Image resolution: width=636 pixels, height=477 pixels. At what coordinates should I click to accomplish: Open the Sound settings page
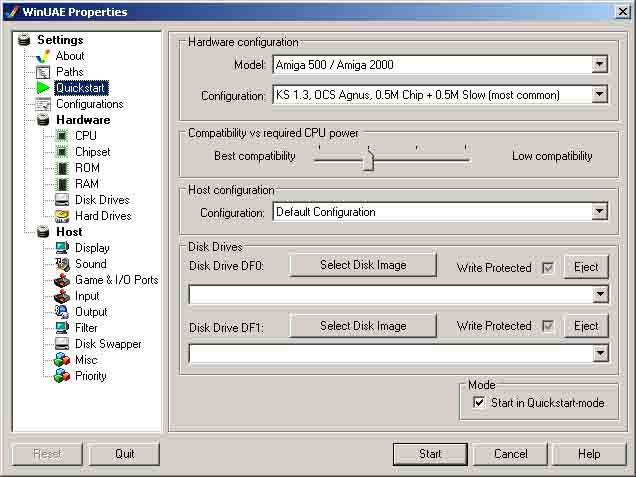click(91, 264)
